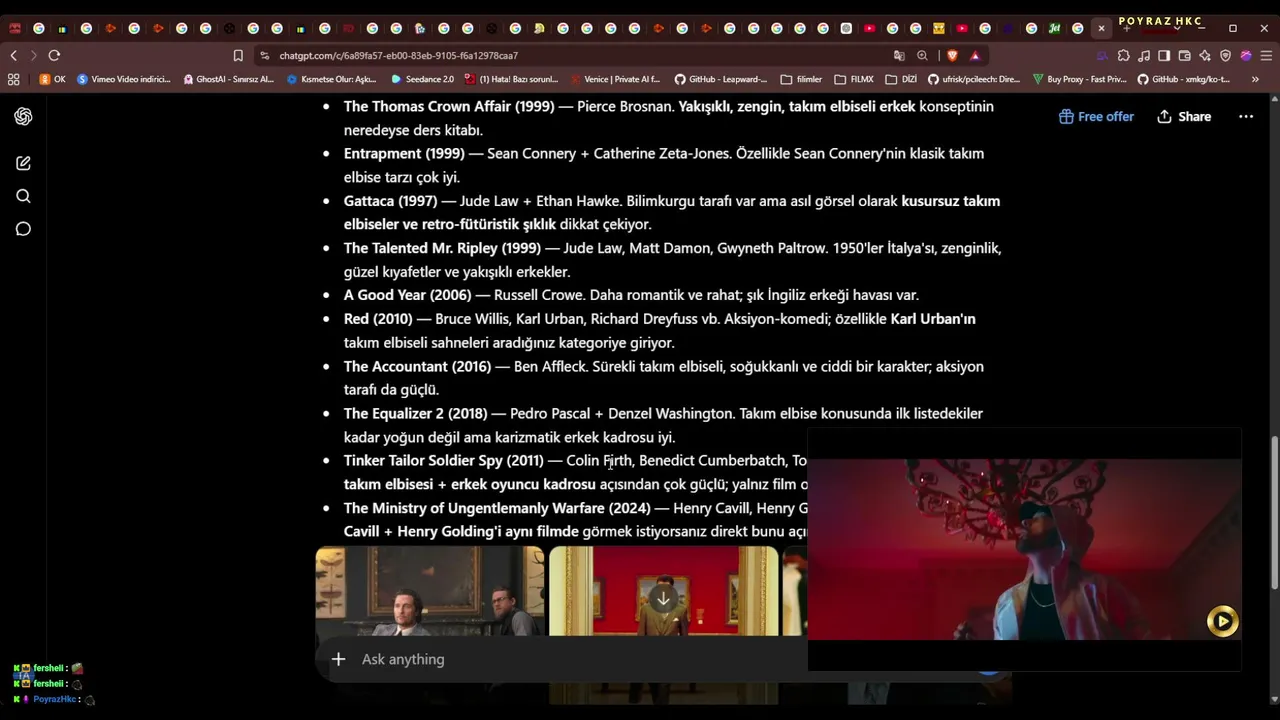
Task: Open the browser extensions puzzle icon
Action: 1124,56
